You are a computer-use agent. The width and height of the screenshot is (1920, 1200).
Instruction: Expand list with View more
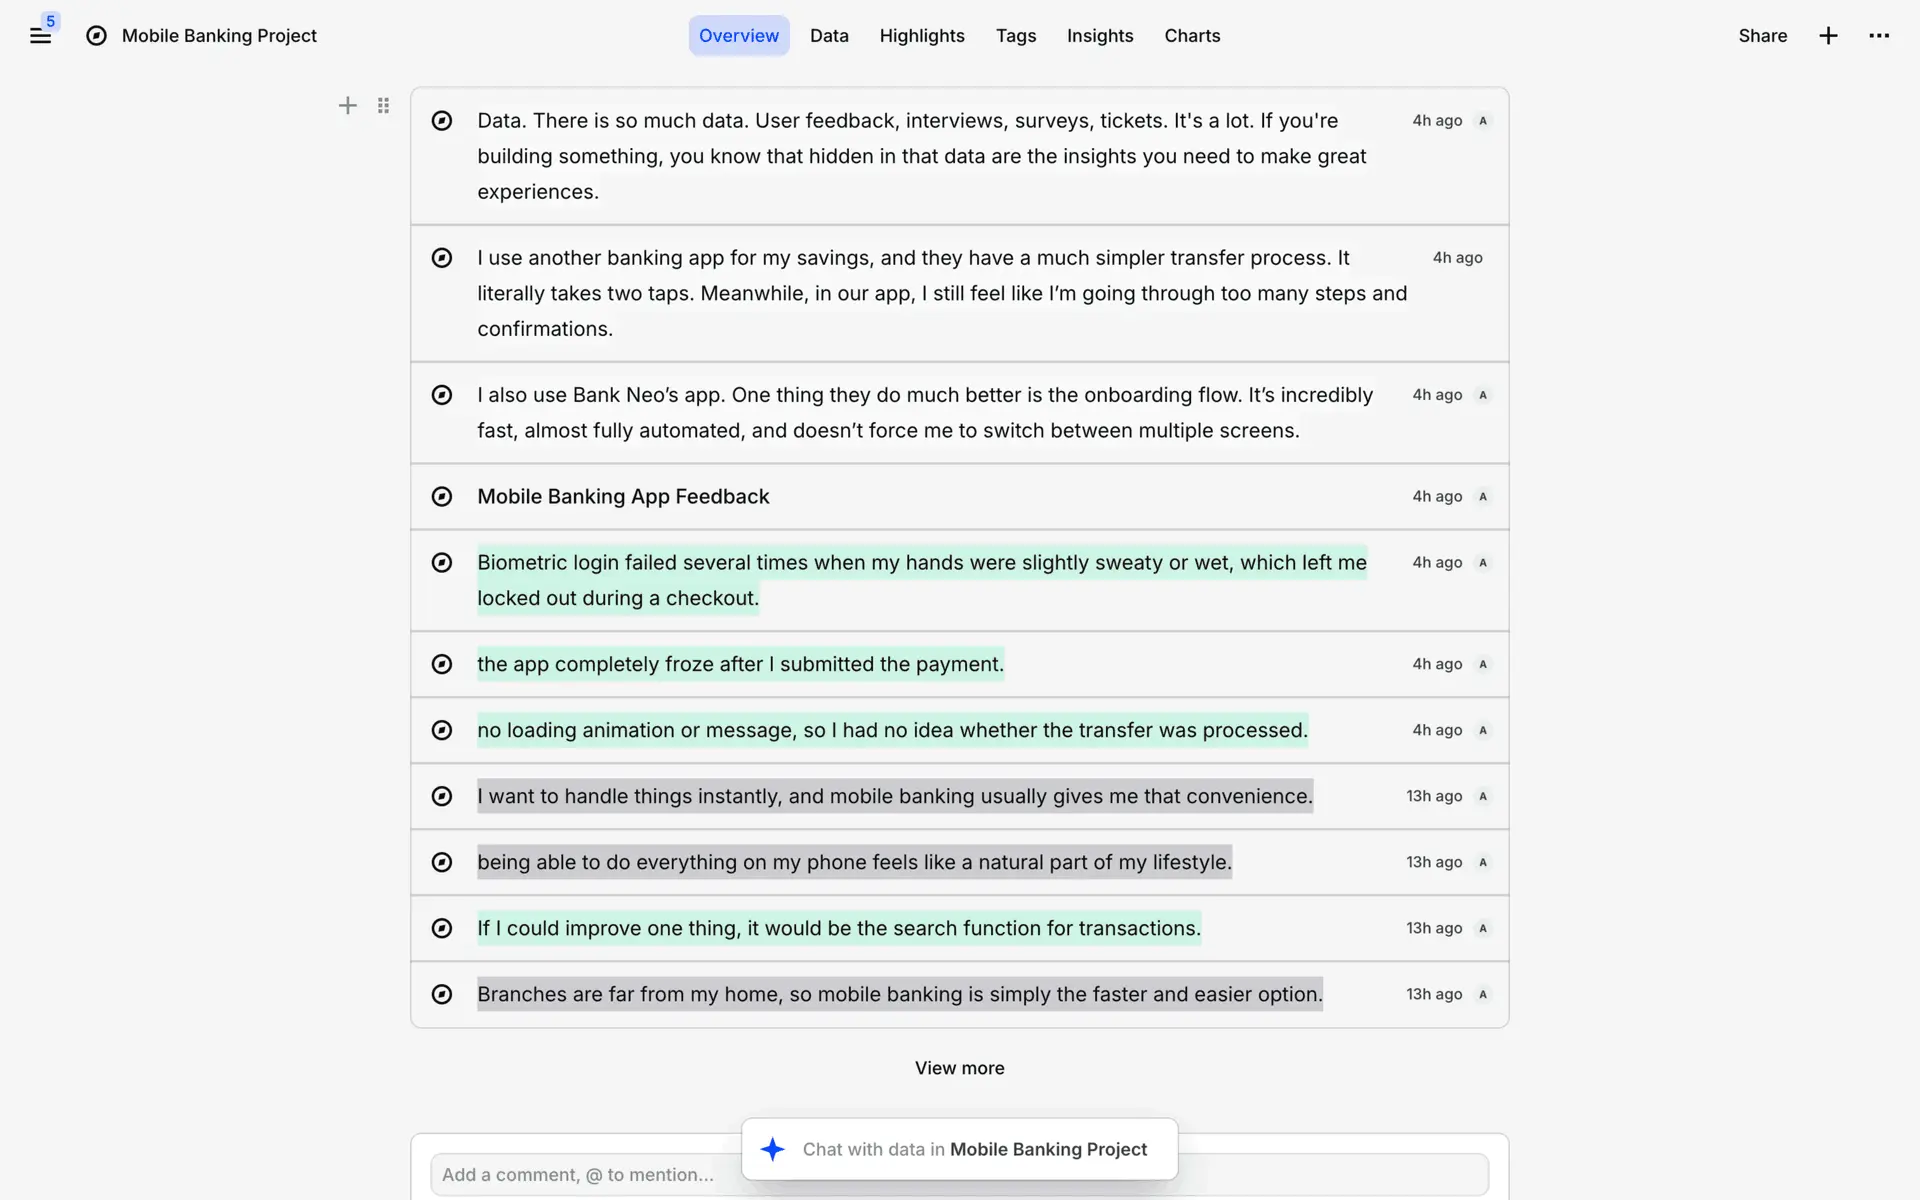959,1068
